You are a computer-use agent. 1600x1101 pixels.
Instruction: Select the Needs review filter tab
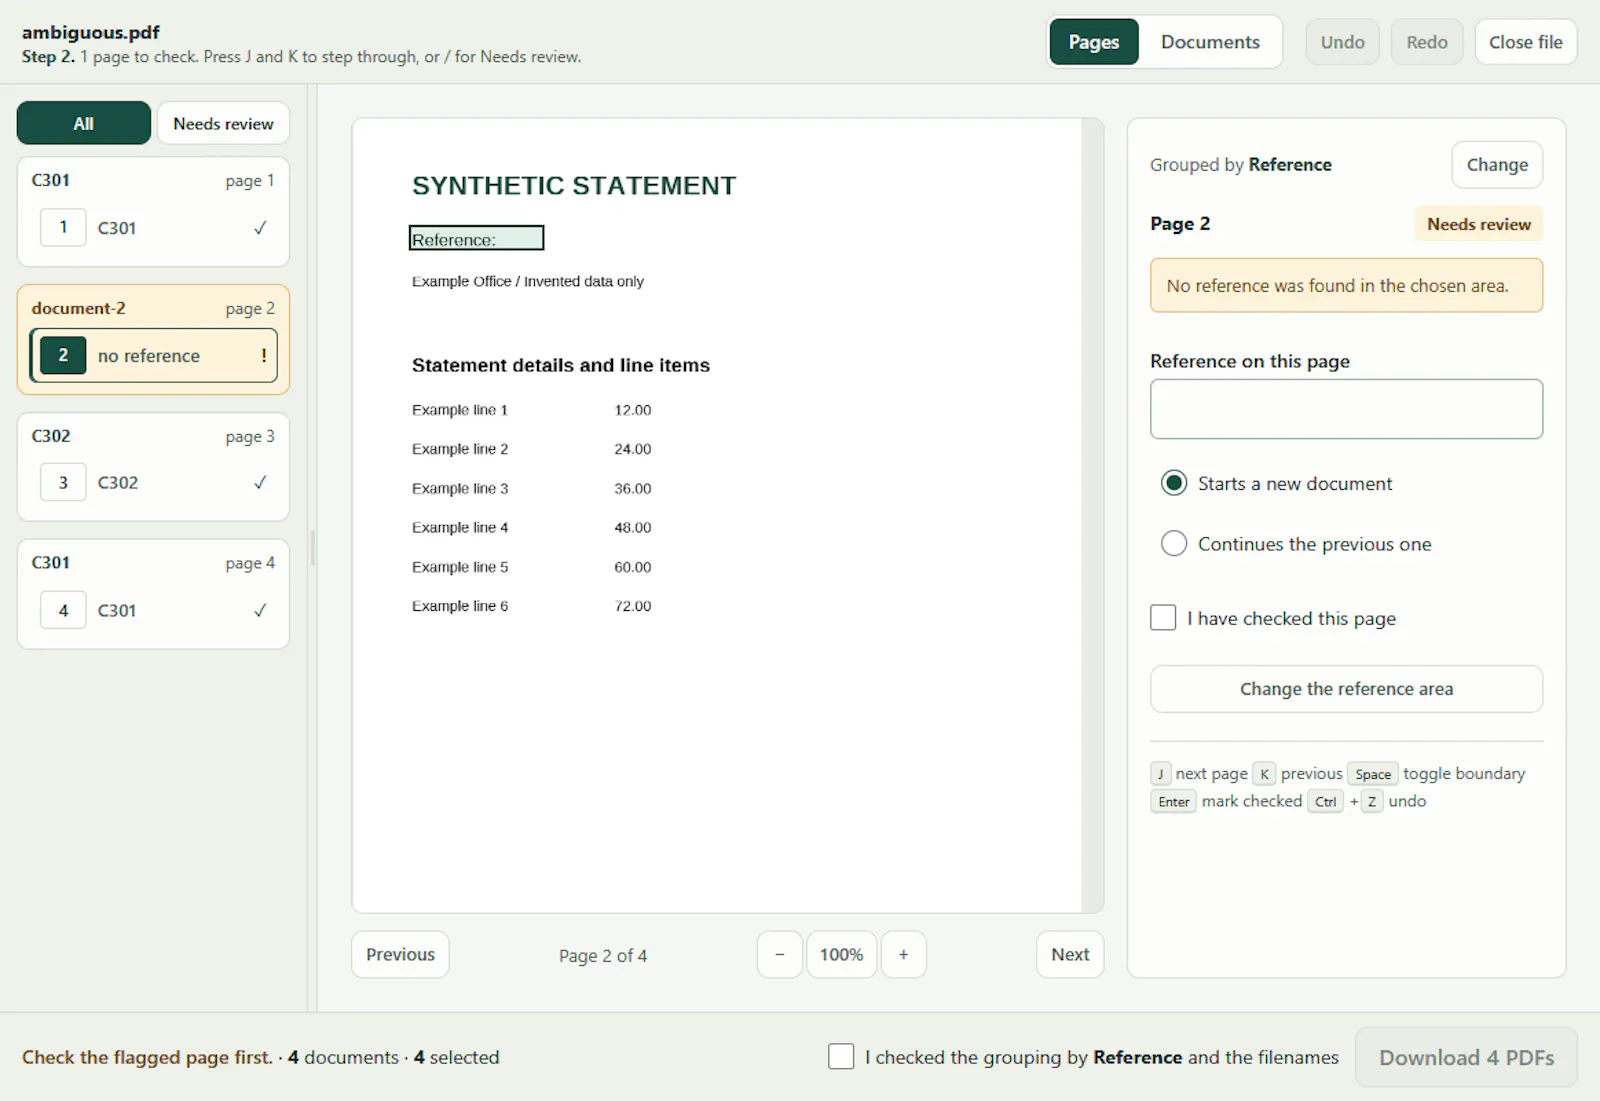click(x=223, y=123)
